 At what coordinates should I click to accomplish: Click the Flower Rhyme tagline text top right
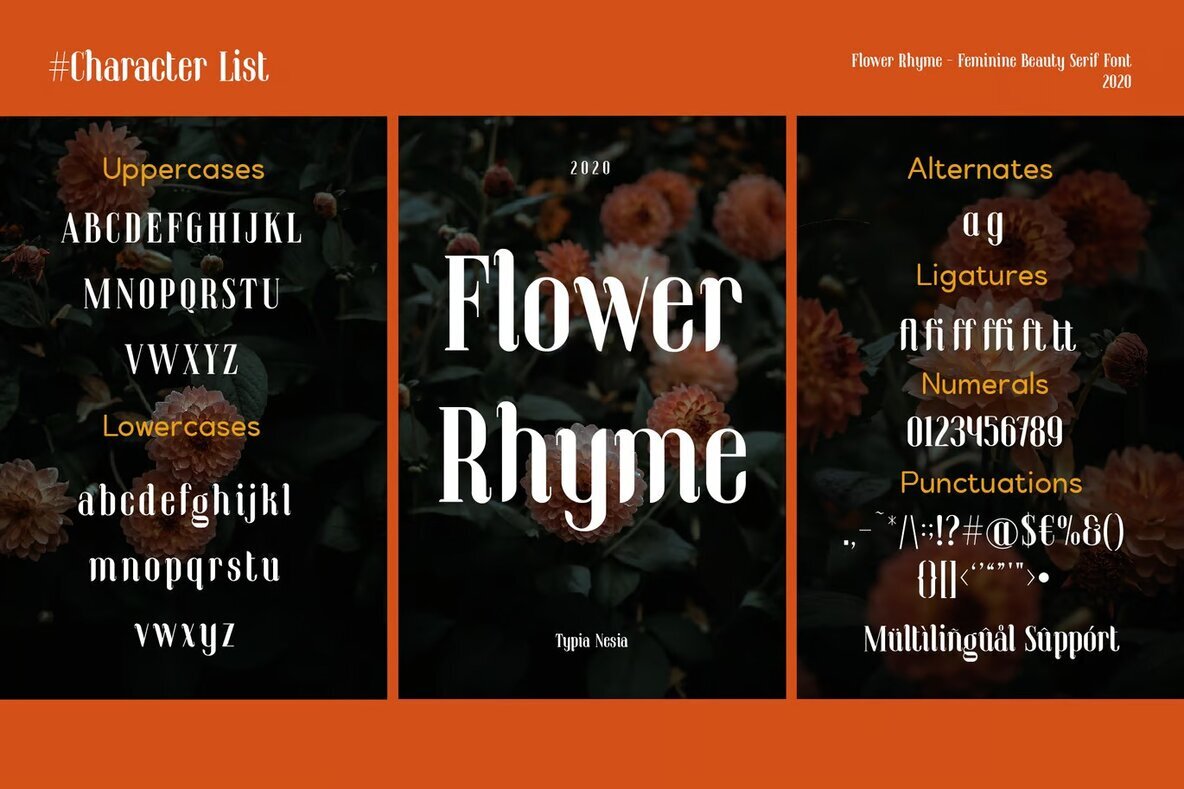[990, 61]
